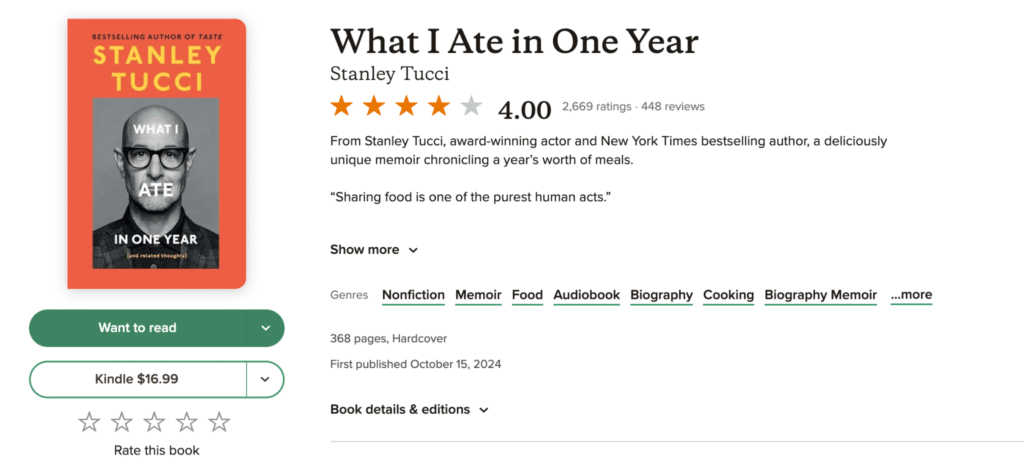Open the Want to read shelf dropdown arrow

pyautogui.click(x=265, y=328)
